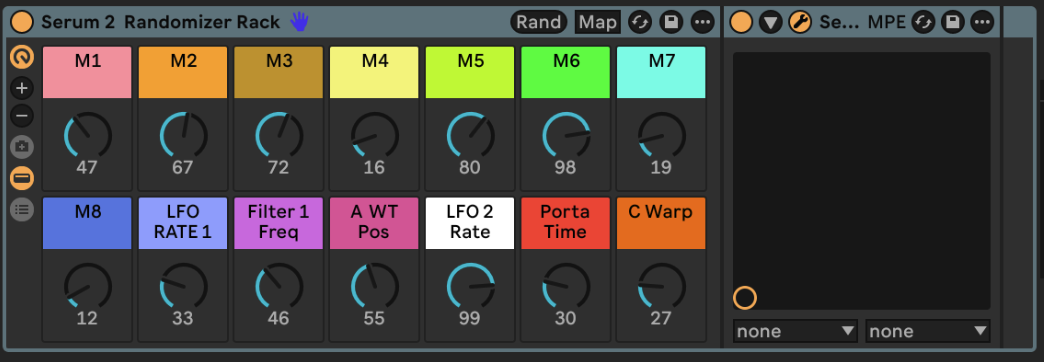Click the A WT Pos knob

(374, 286)
